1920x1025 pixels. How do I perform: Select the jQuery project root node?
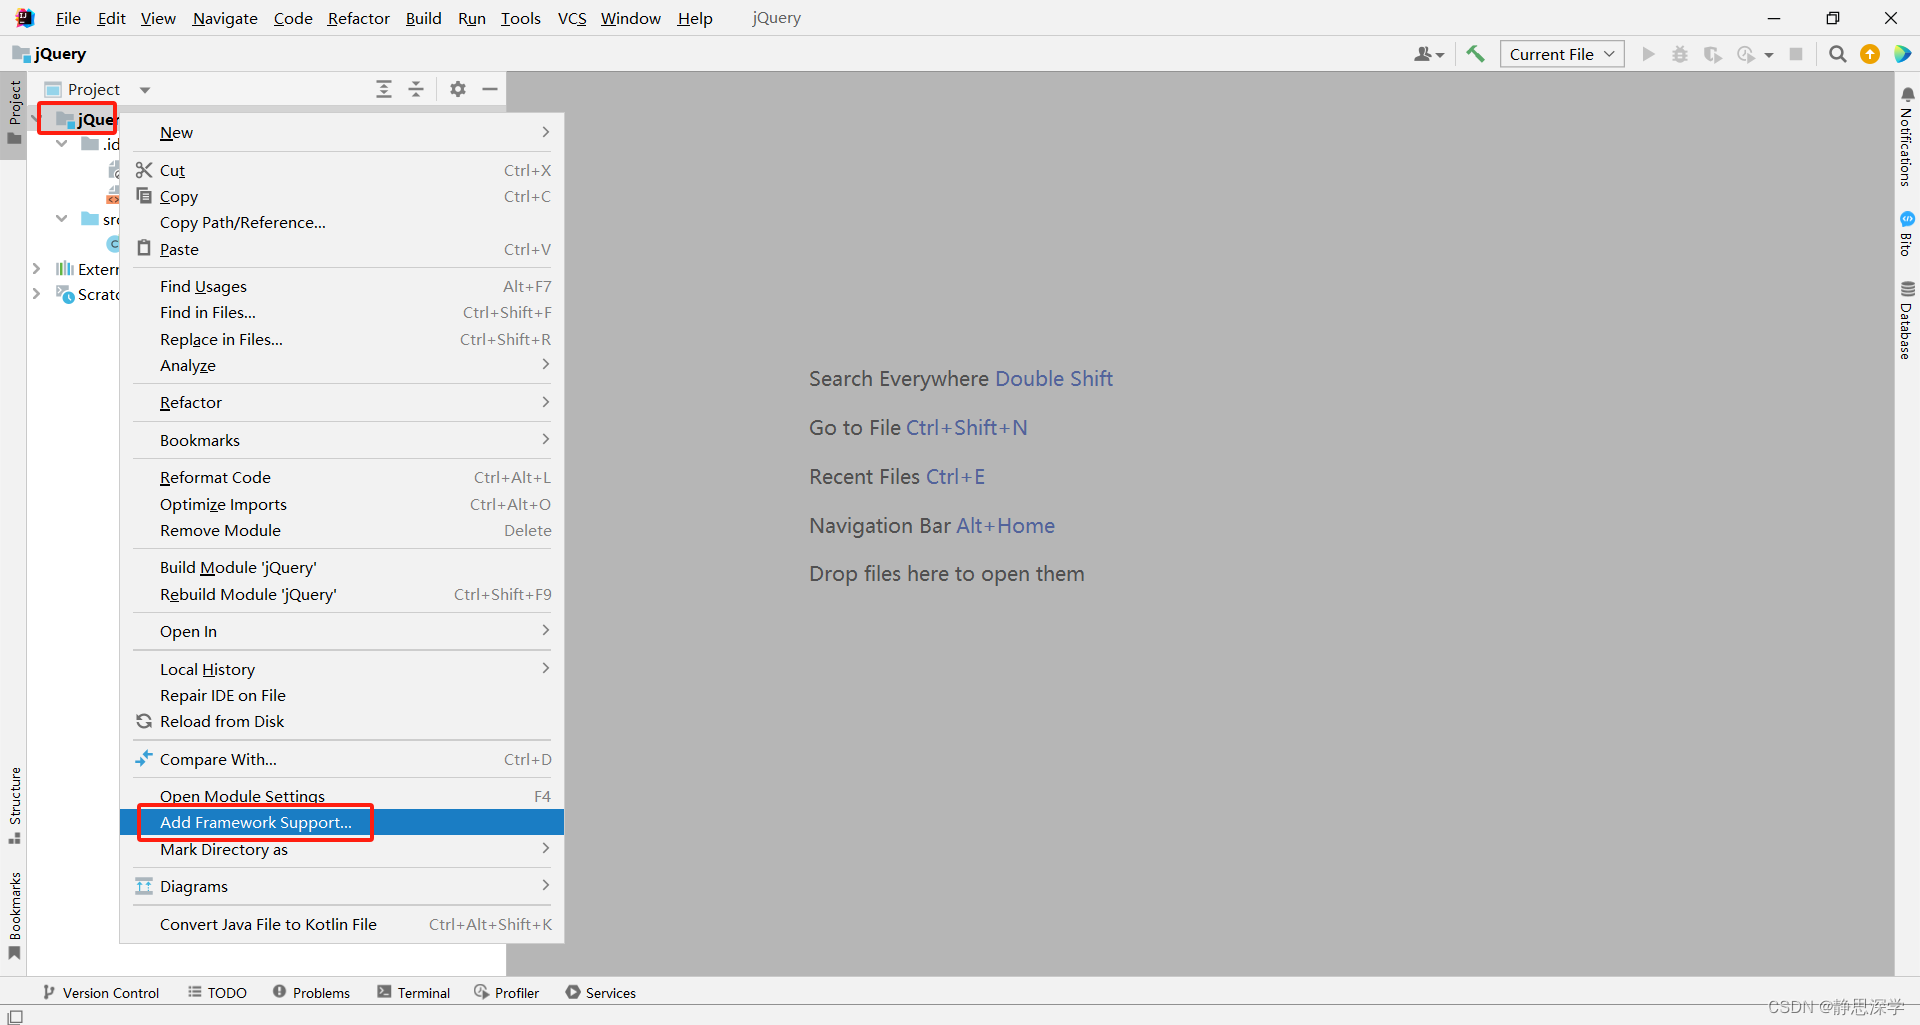coord(86,119)
